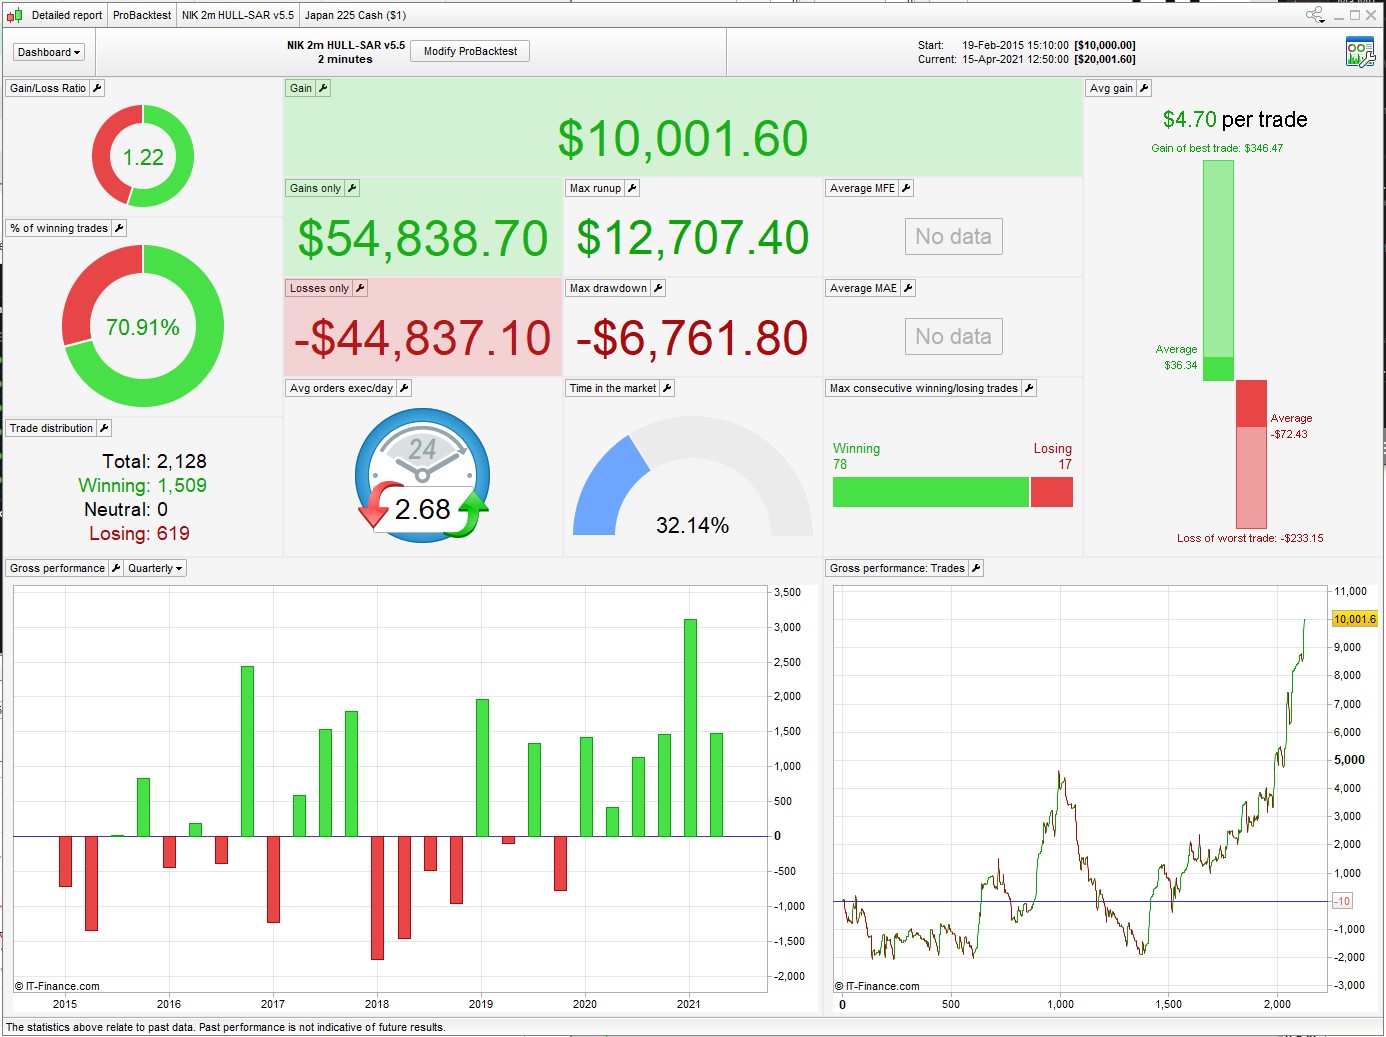Click the green Winning 78 consecutive bar
Viewport: 1386px width, 1037px height.
(931, 492)
